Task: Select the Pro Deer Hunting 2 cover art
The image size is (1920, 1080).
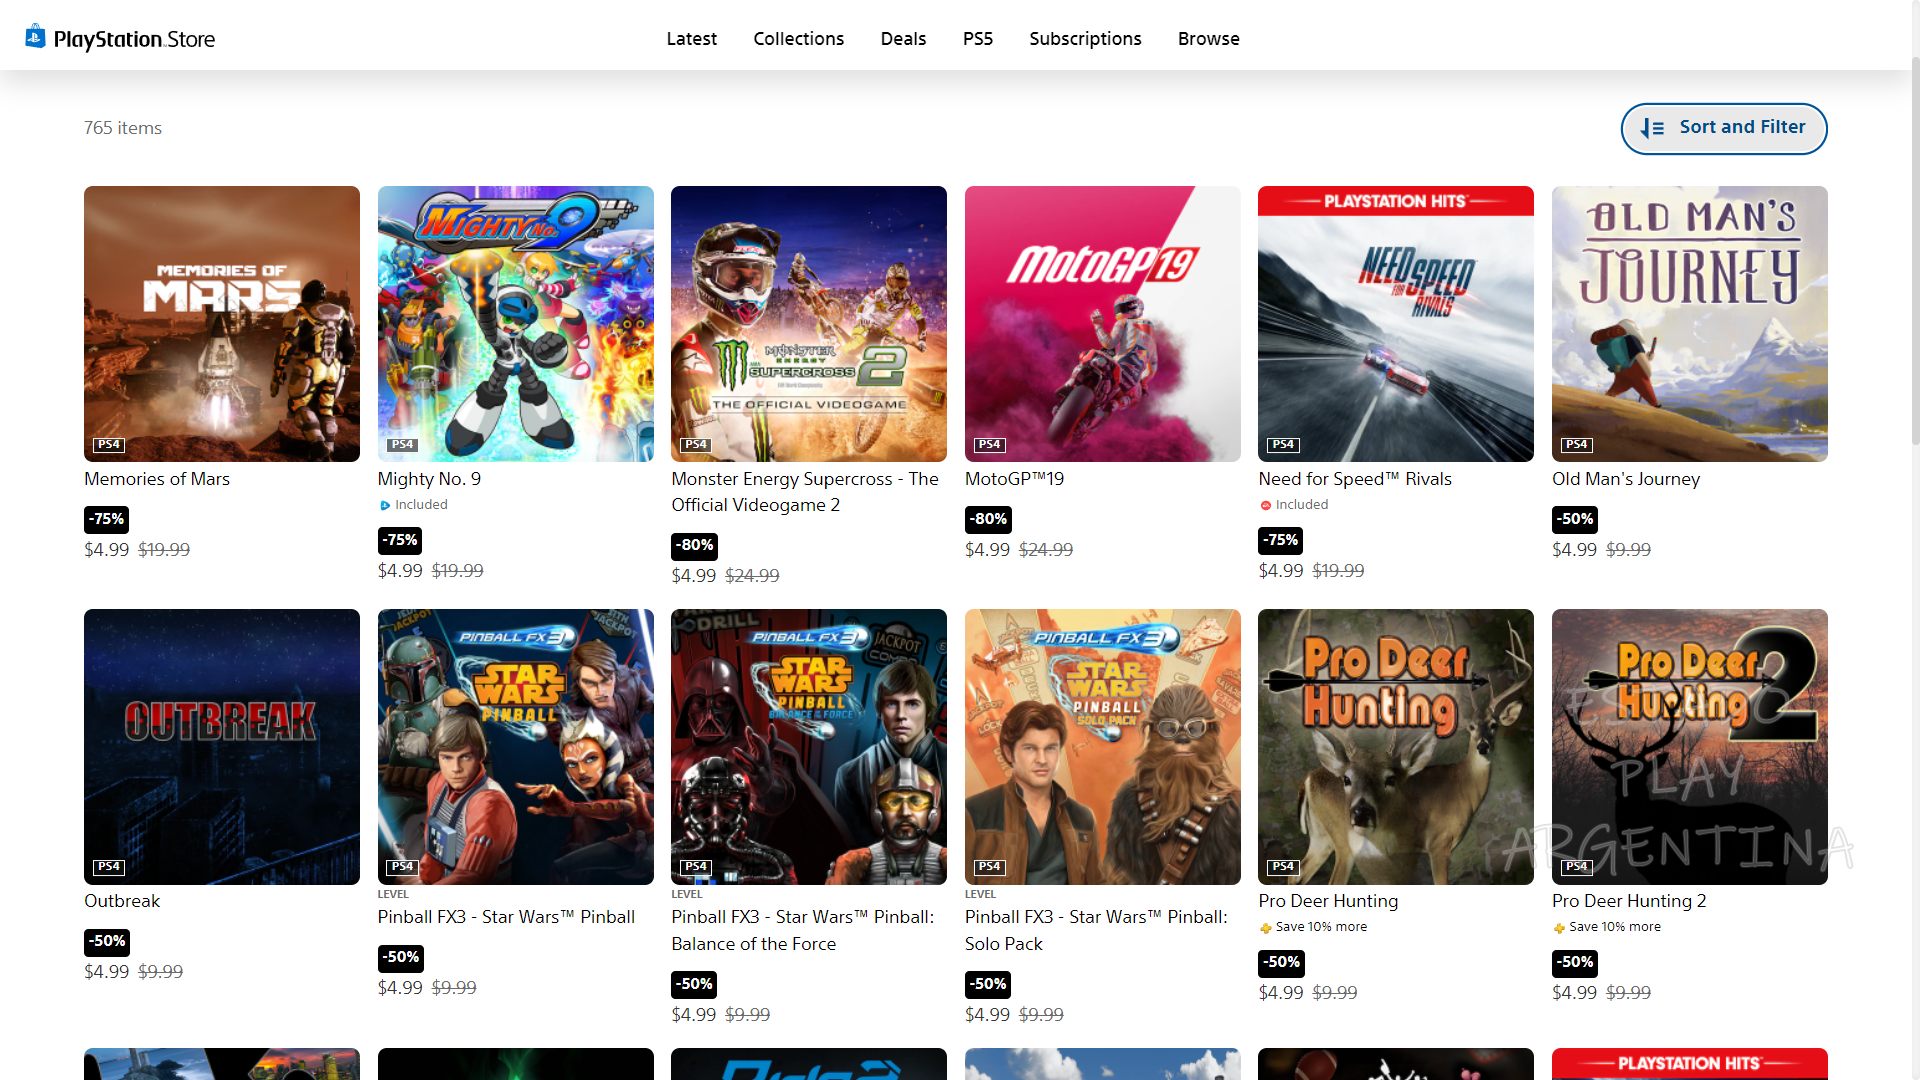Action: [1689, 746]
